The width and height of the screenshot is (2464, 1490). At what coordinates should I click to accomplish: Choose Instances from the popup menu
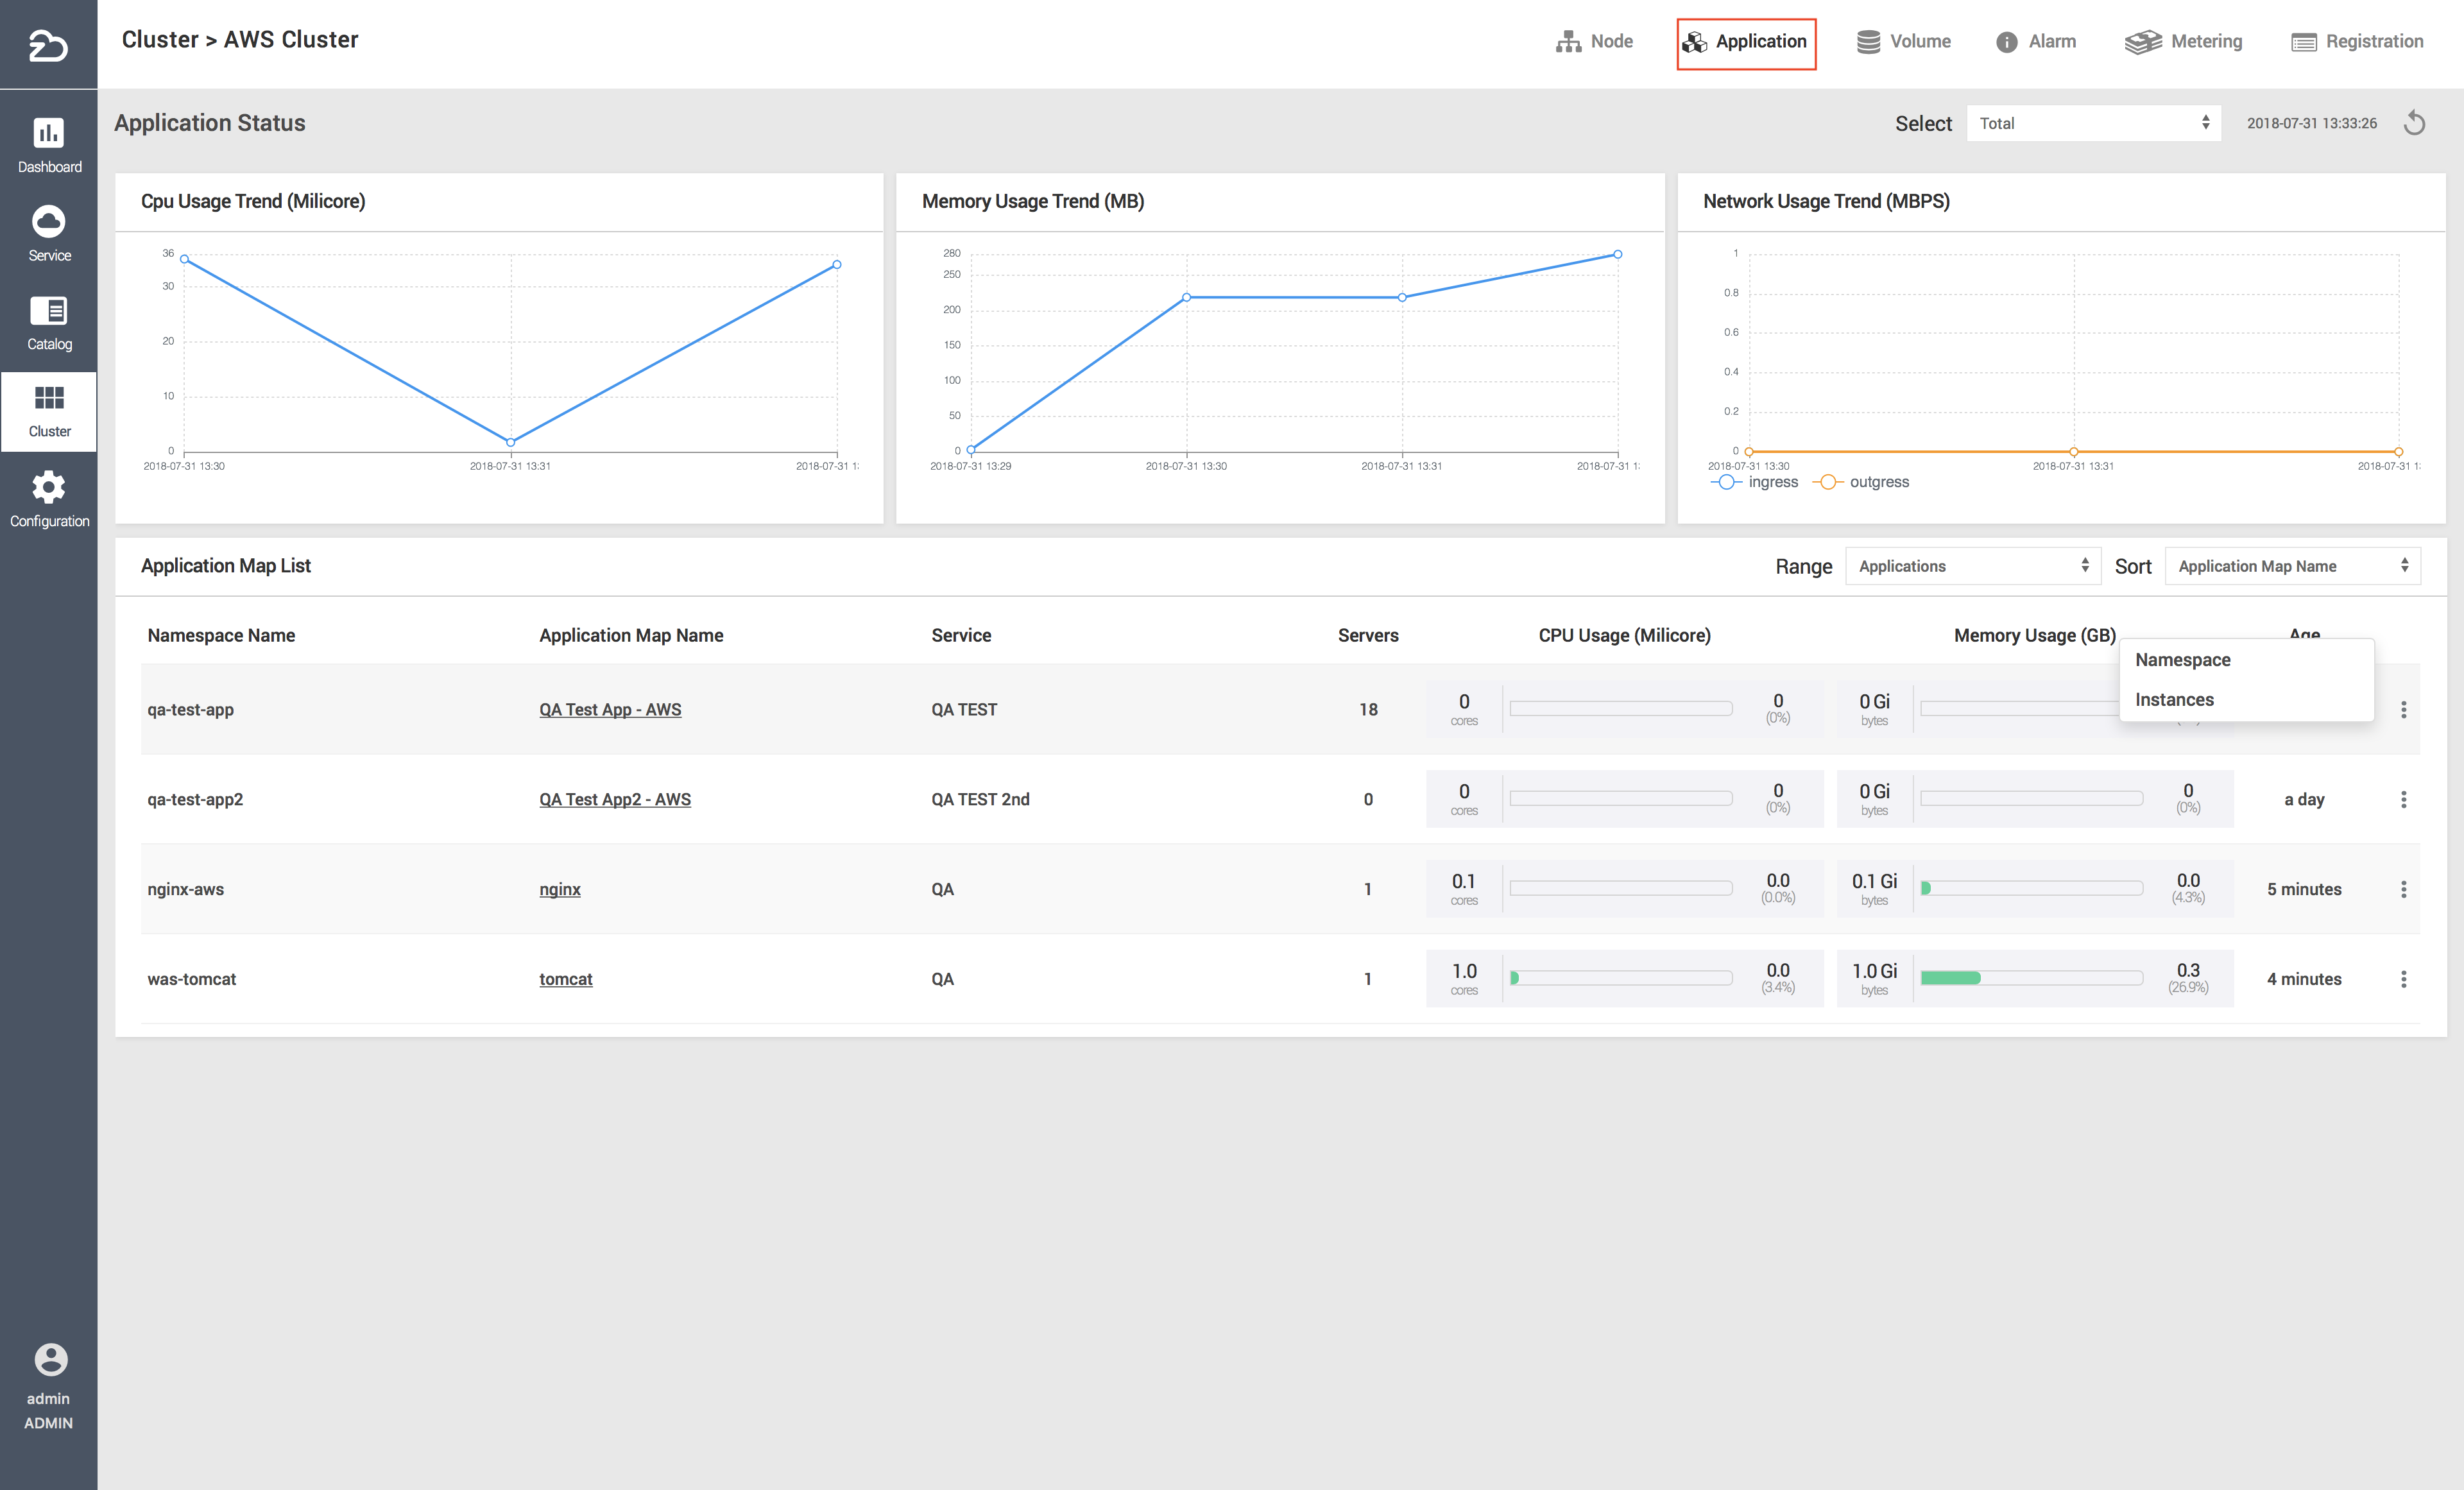point(2174,700)
